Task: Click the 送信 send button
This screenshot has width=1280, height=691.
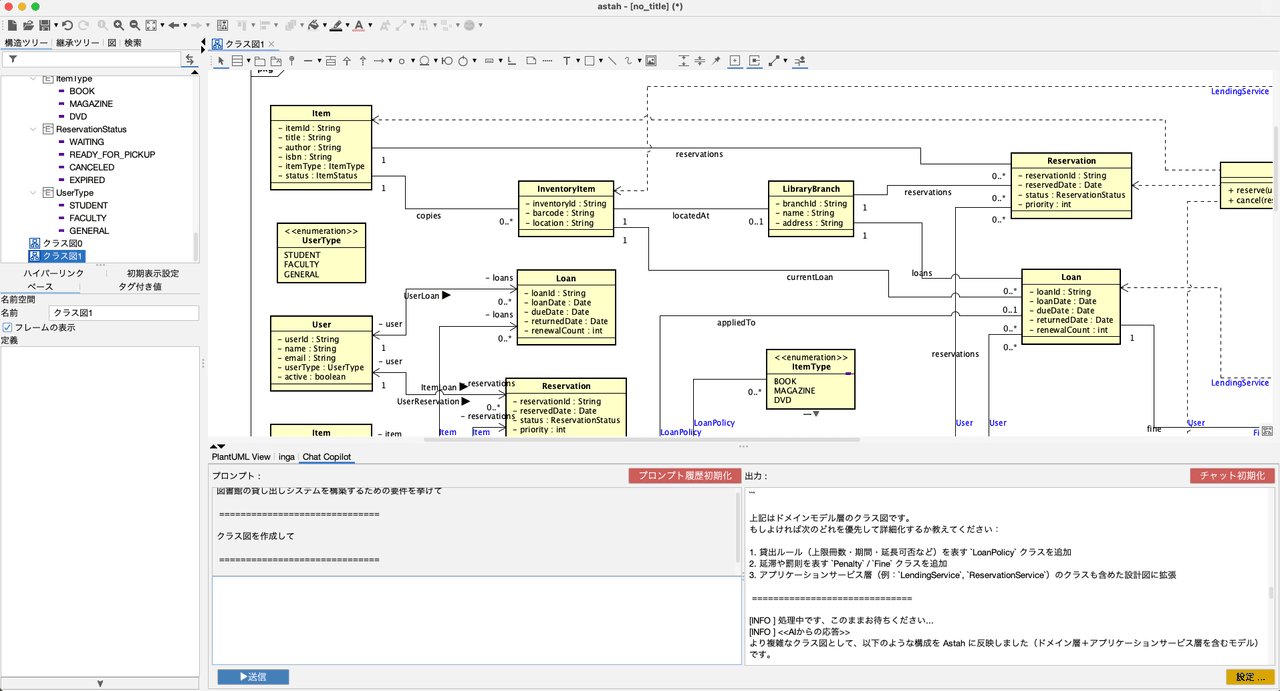Action: [x=253, y=677]
